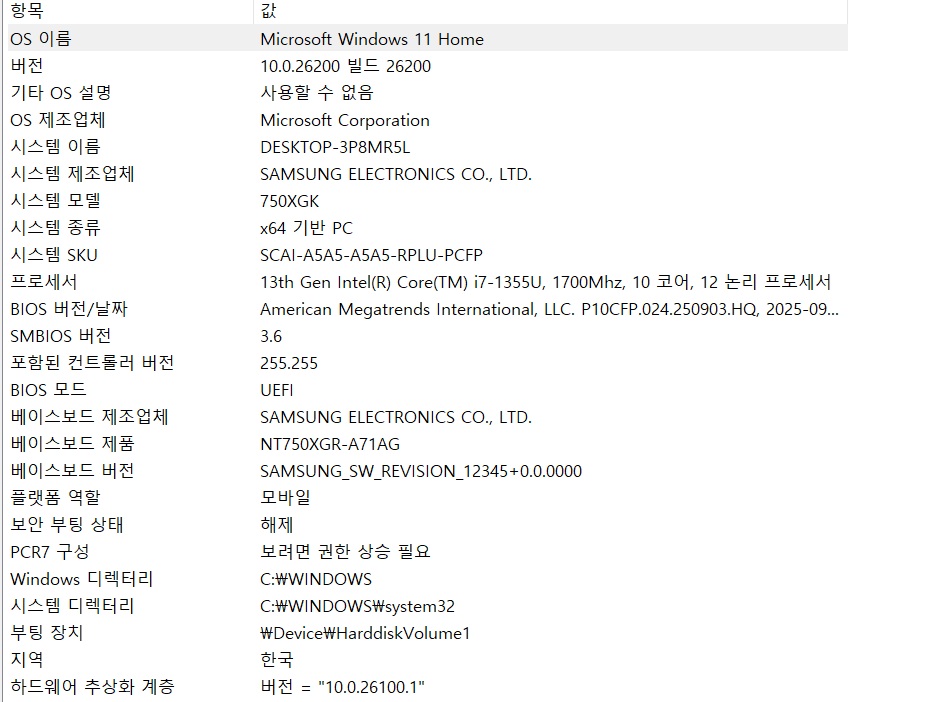Screen dimensions: 950x702
Task: Click the 프로세서 row
Action: [x=43, y=282]
